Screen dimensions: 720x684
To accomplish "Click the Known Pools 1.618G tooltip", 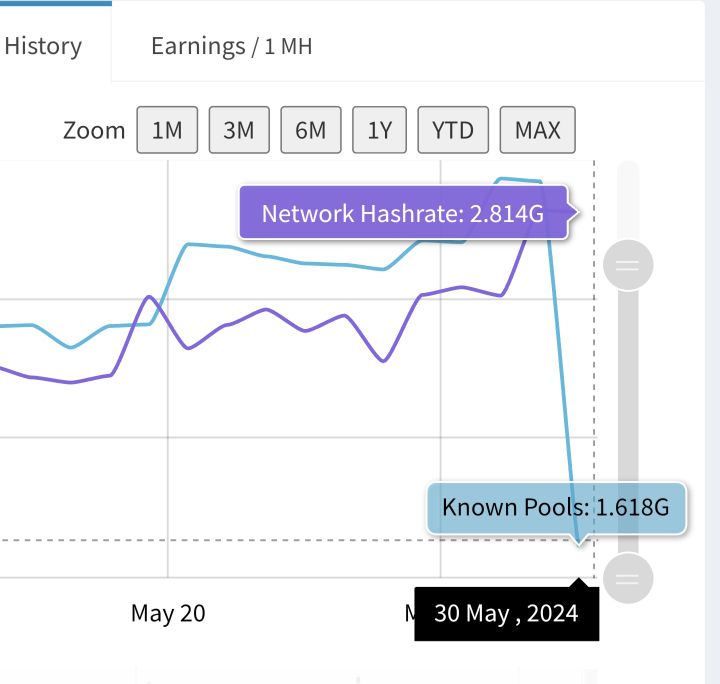I will (x=557, y=508).
